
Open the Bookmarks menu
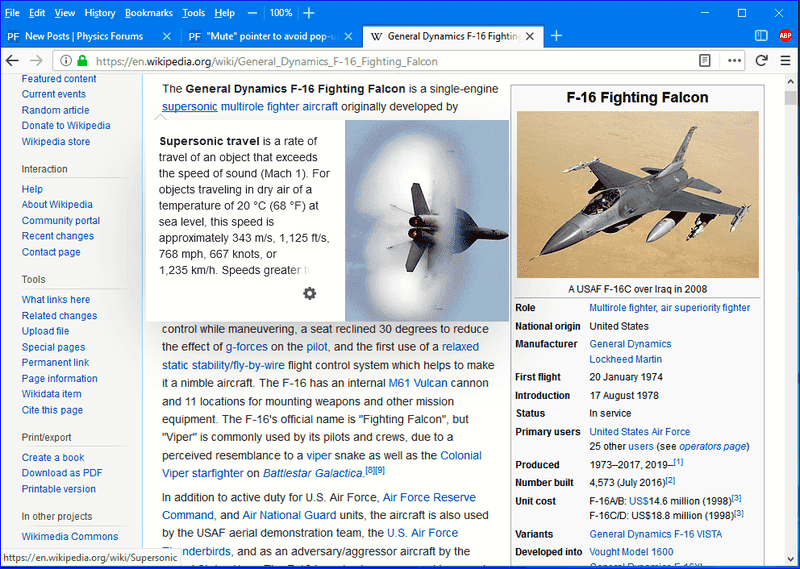(x=148, y=13)
